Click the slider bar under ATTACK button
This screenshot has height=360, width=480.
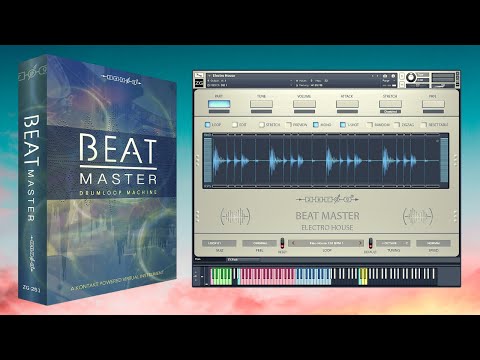click(347, 111)
